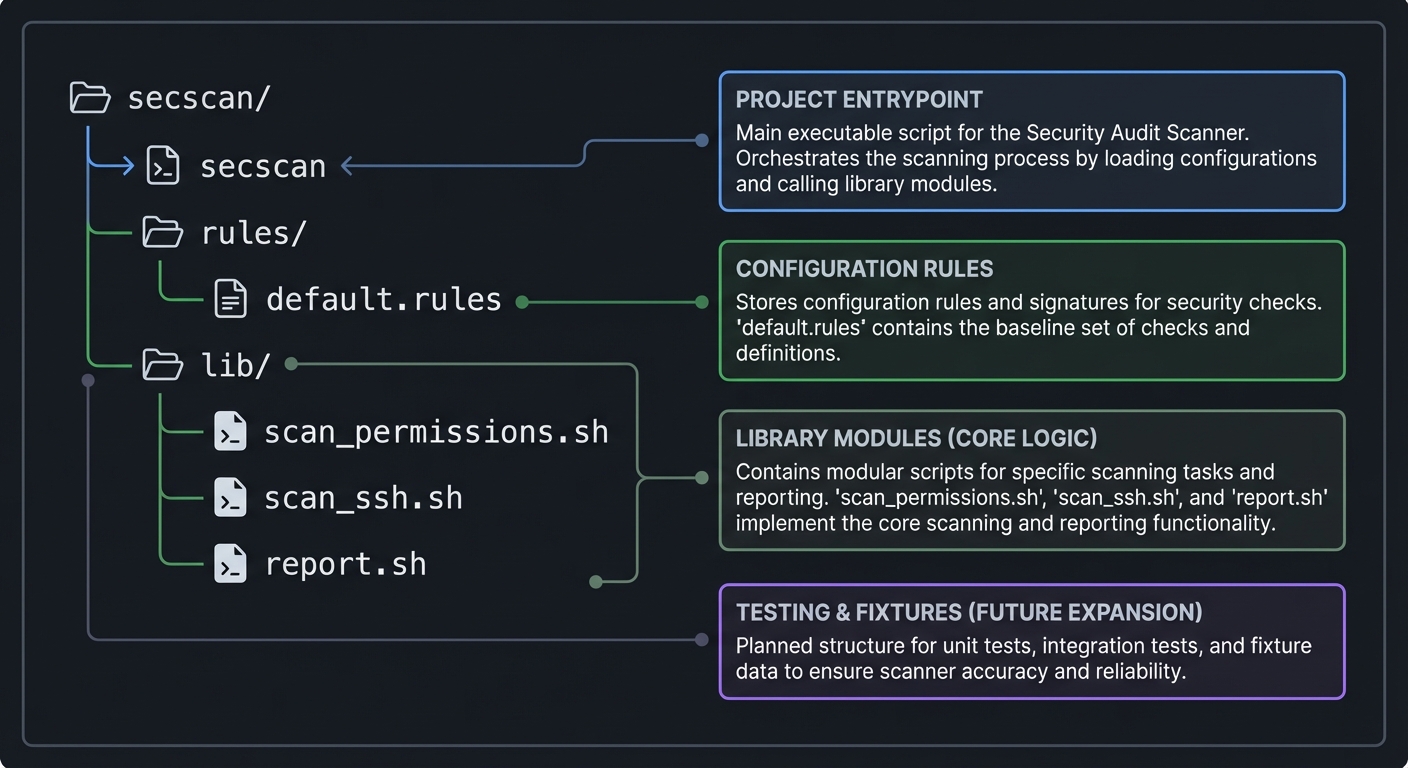Select default.rules in the file tree
The height and width of the screenshot is (768, 1408).
click(383, 297)
